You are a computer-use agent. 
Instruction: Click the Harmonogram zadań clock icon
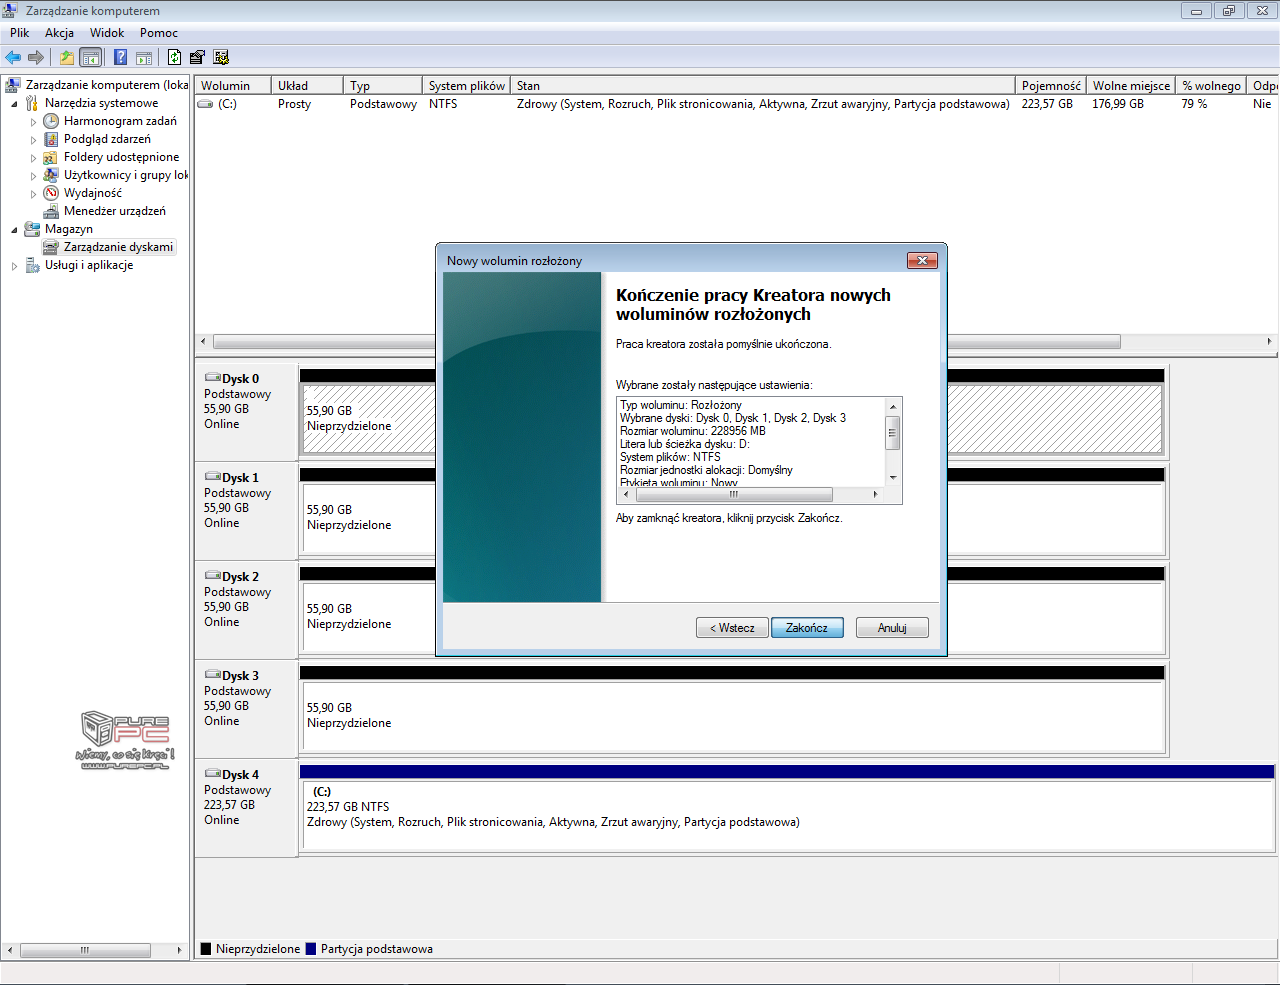(51, 121)
